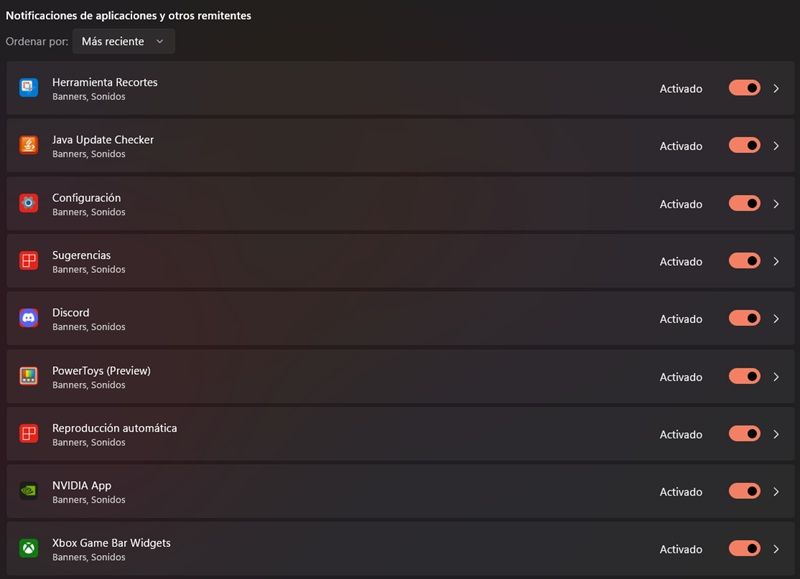Click the Sugerencias app icon
The image size is (800, 579).
[x=30, y=261]
